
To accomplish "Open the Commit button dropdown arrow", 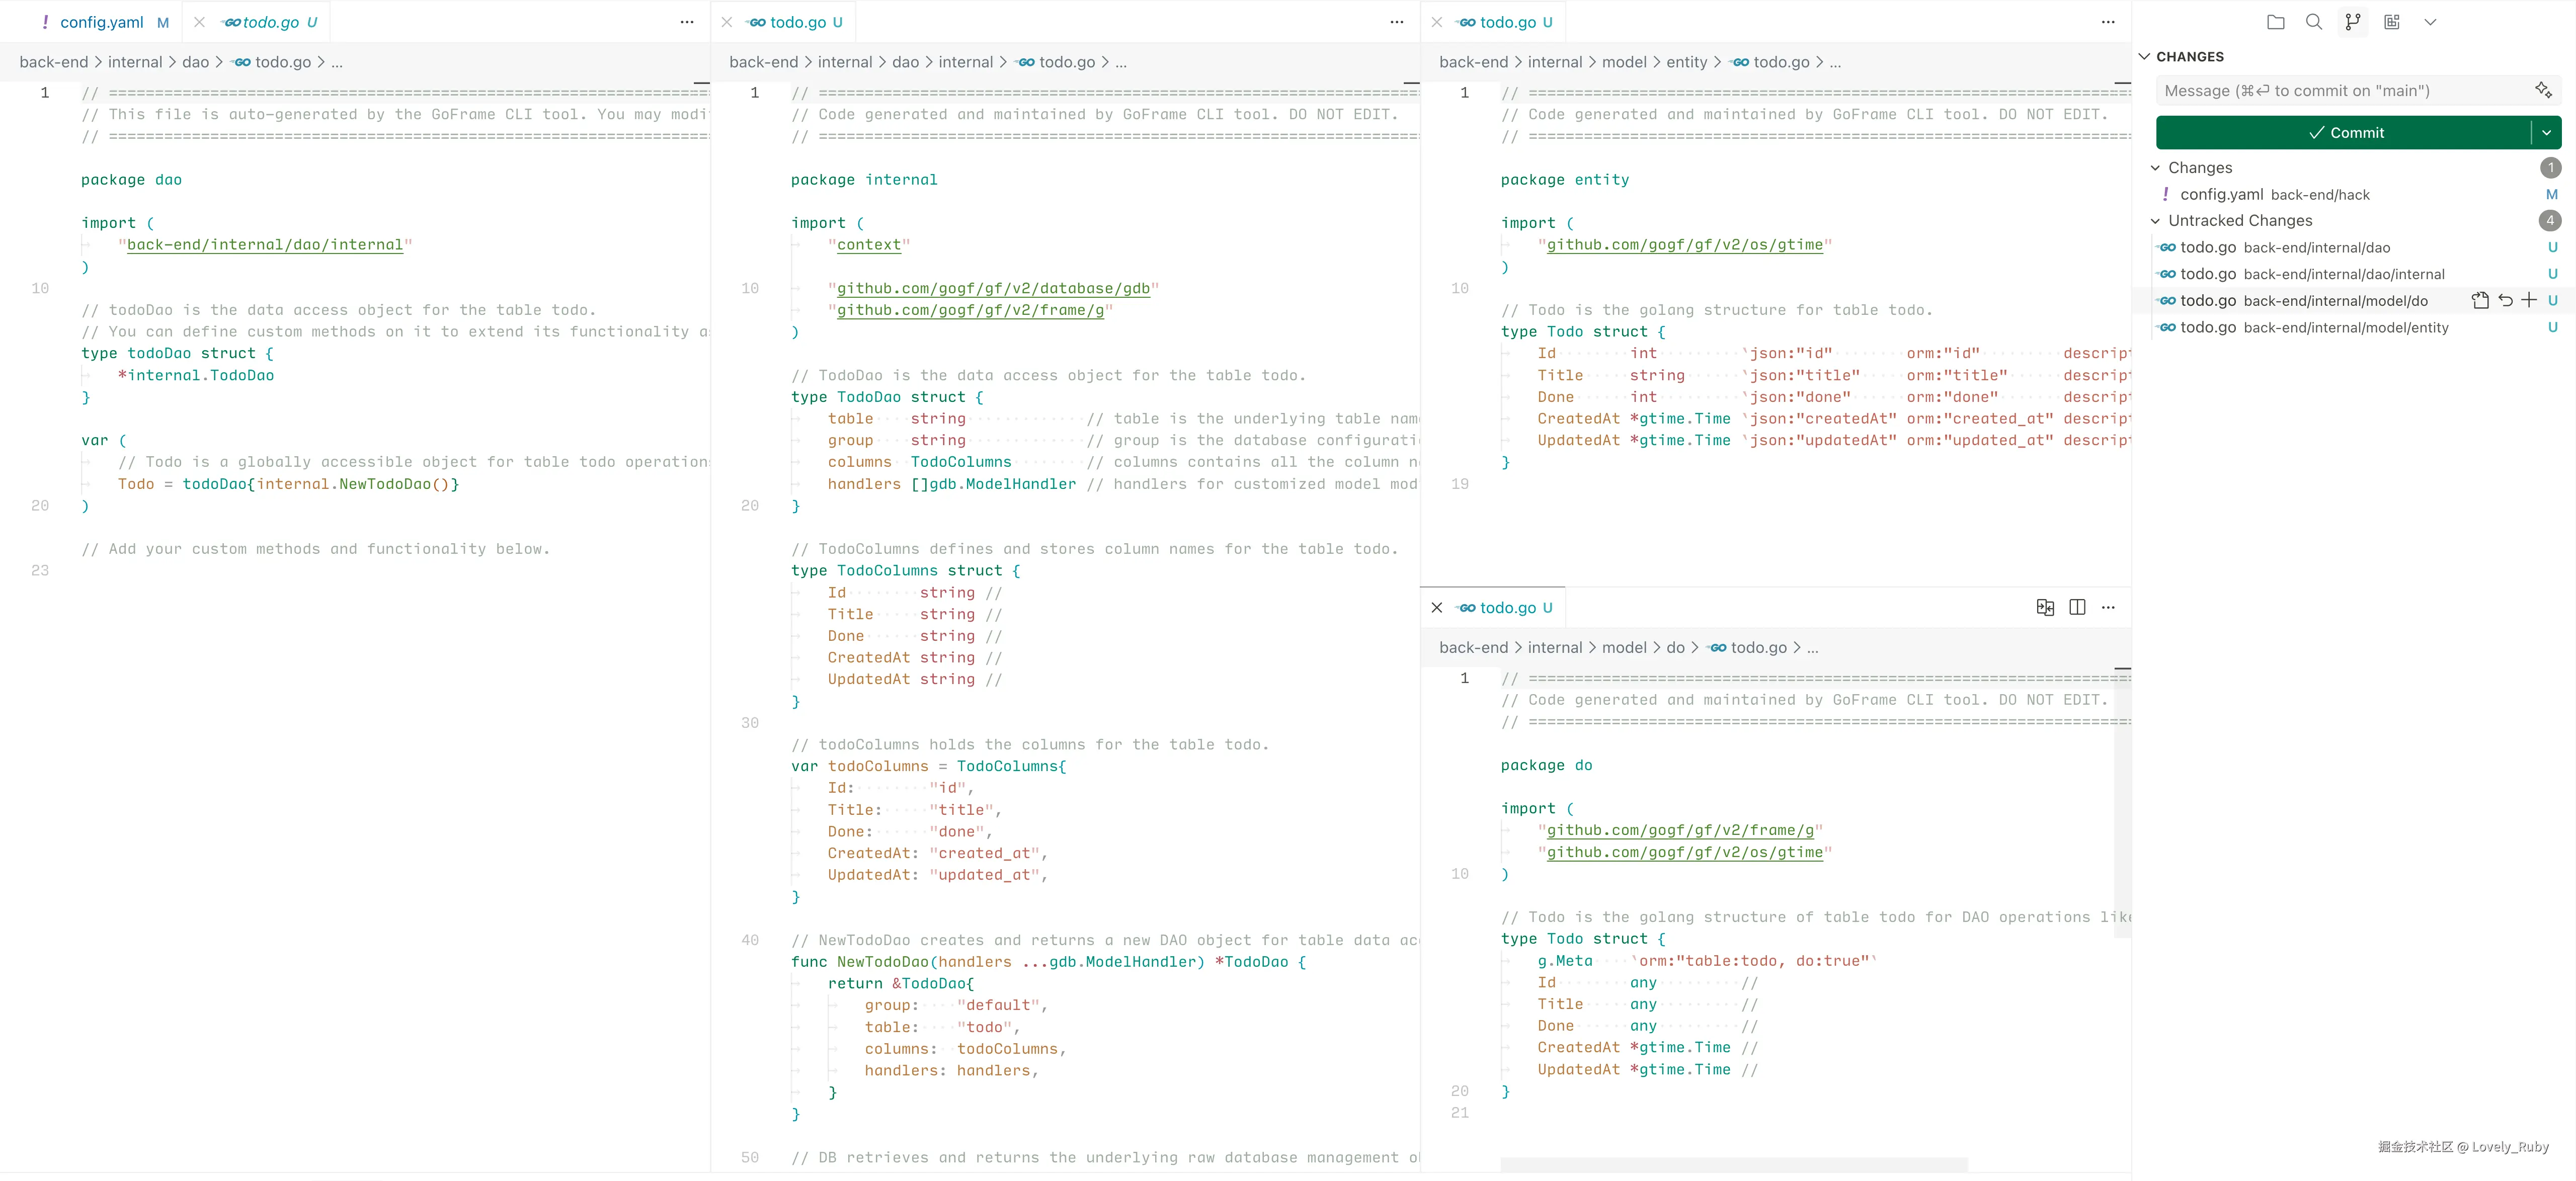I will 2546,133.
